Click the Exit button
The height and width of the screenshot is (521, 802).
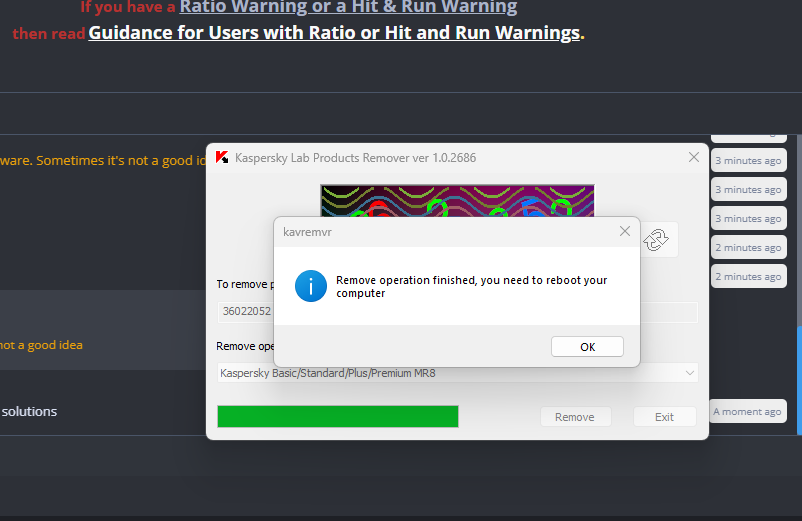pyautogui.click(x=664, y=417)
